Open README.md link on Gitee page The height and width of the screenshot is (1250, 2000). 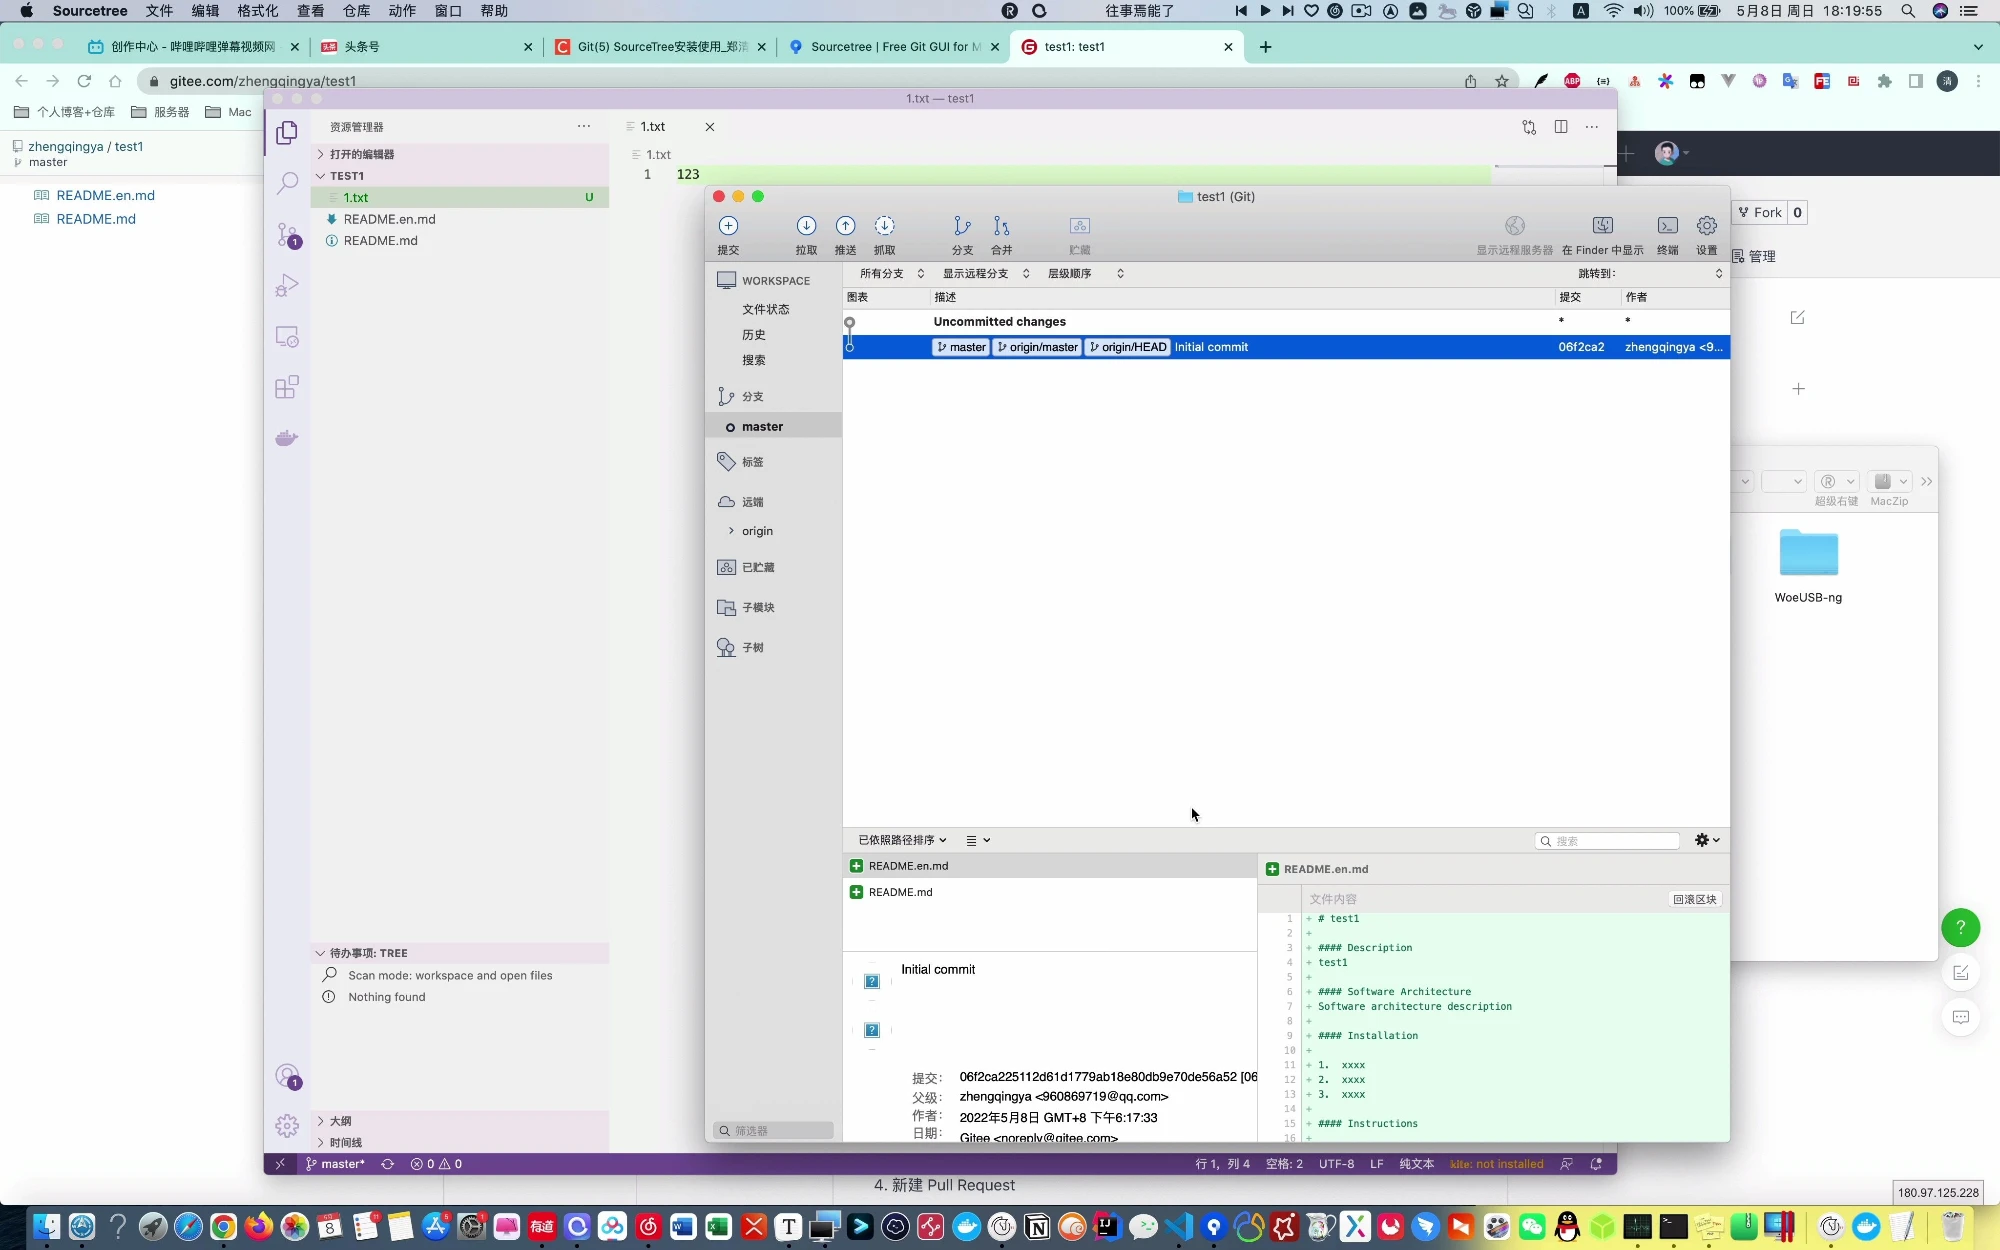pyautogui.click(x=96, y=219)
